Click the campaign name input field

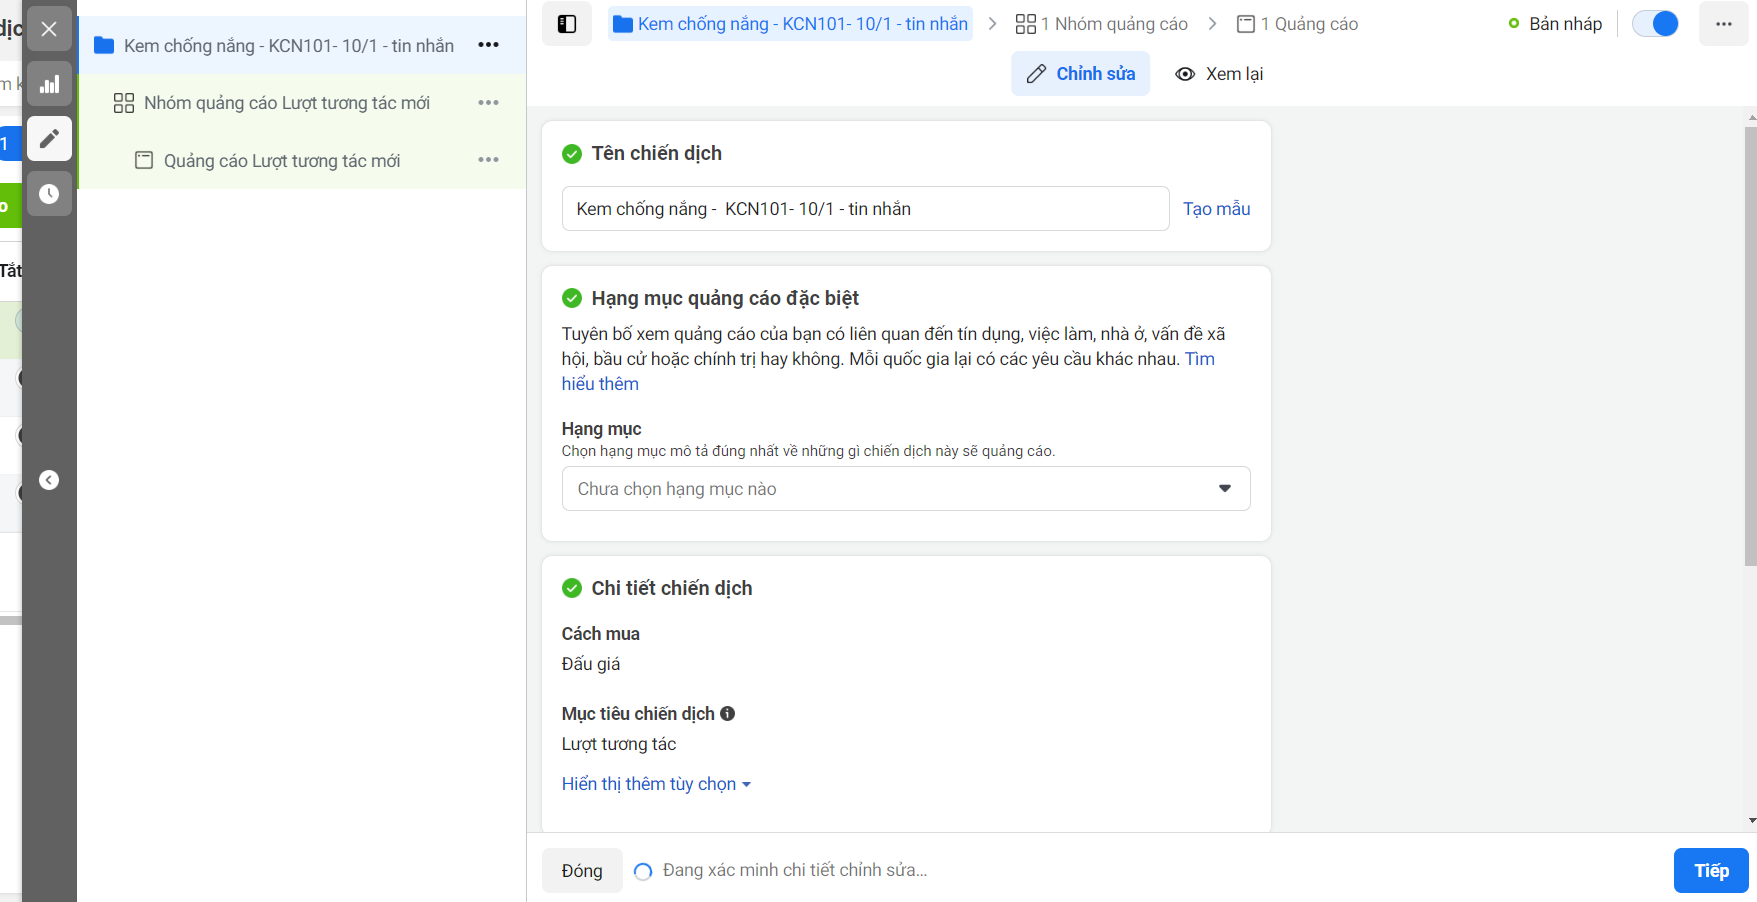click(x=866, y=209)
